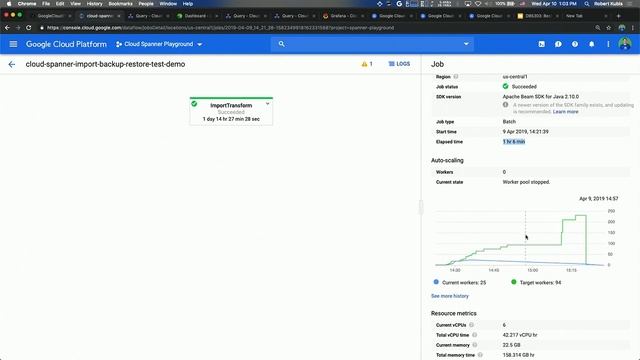Click the zoom magnifier in the address bar
Viewport: 640px width, 360px height.
[x=598, y=28]
